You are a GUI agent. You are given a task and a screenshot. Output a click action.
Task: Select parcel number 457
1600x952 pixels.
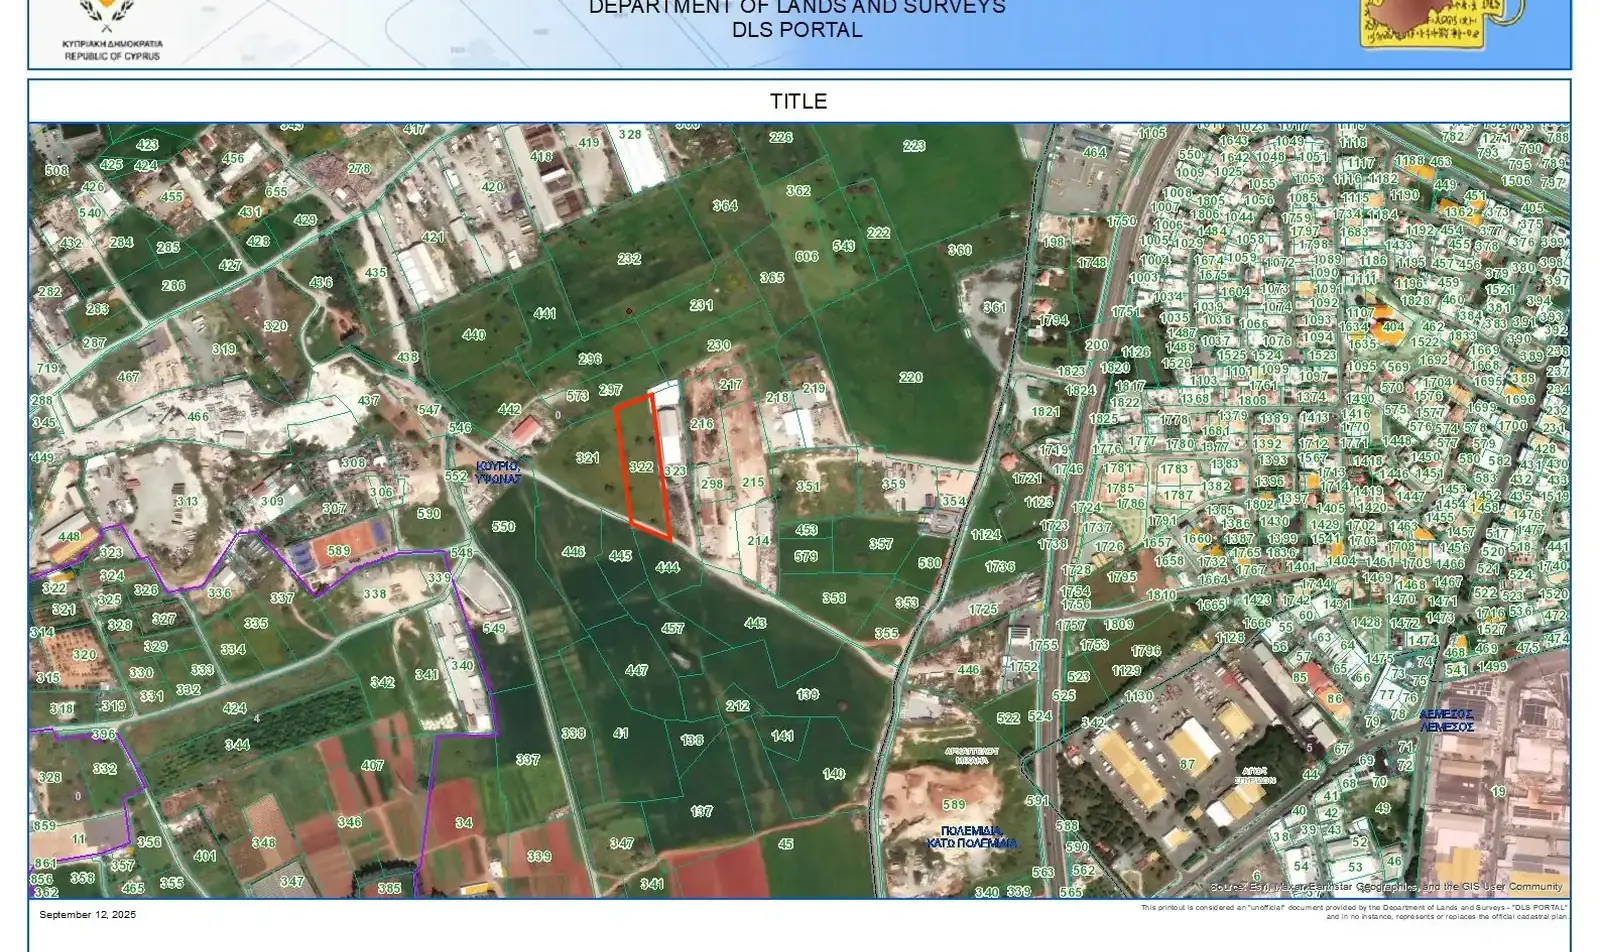(672, 629)
